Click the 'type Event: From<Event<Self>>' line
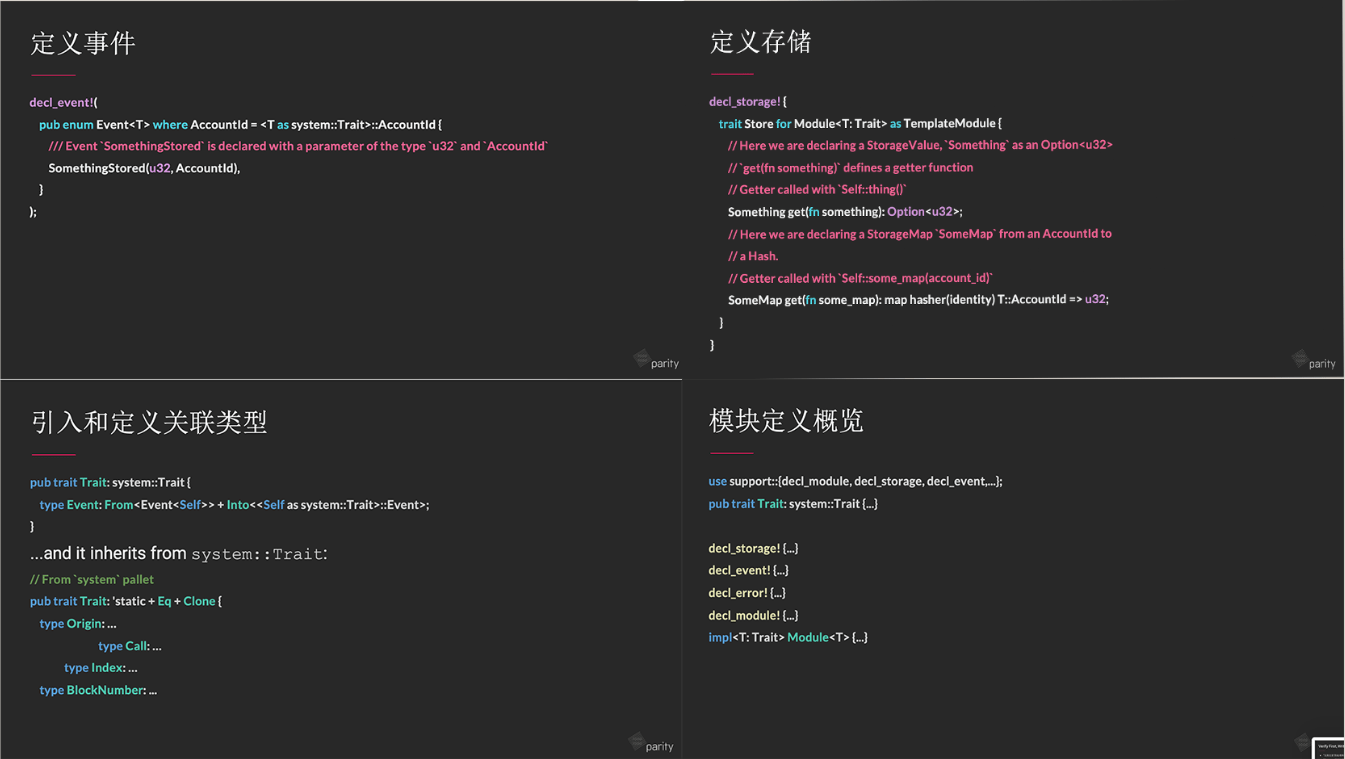The image size is (1345, 759). tap(234, 505)
